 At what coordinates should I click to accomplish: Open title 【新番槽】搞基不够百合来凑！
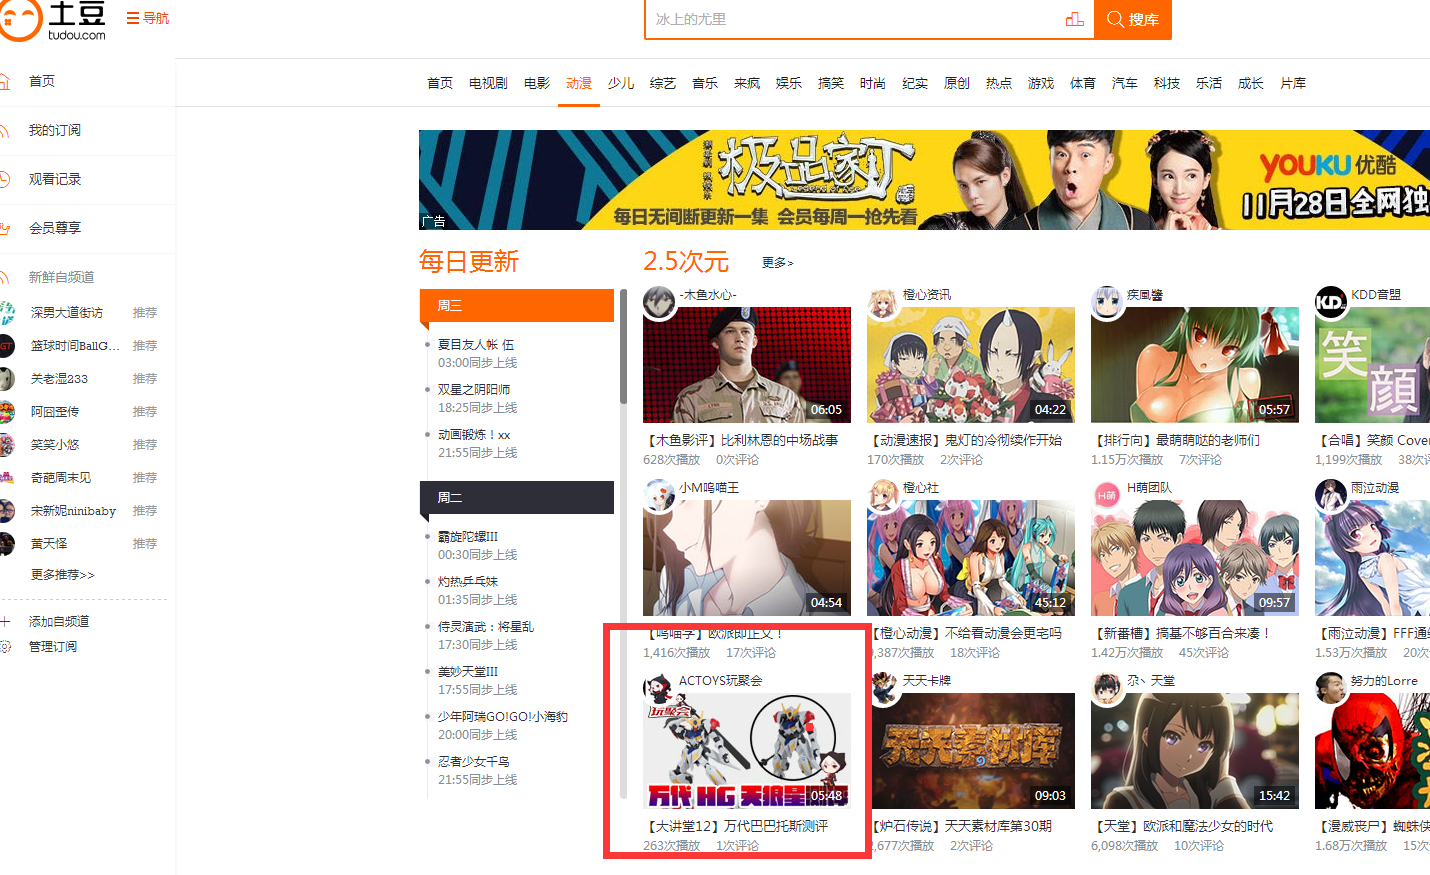pos(1183,633)
